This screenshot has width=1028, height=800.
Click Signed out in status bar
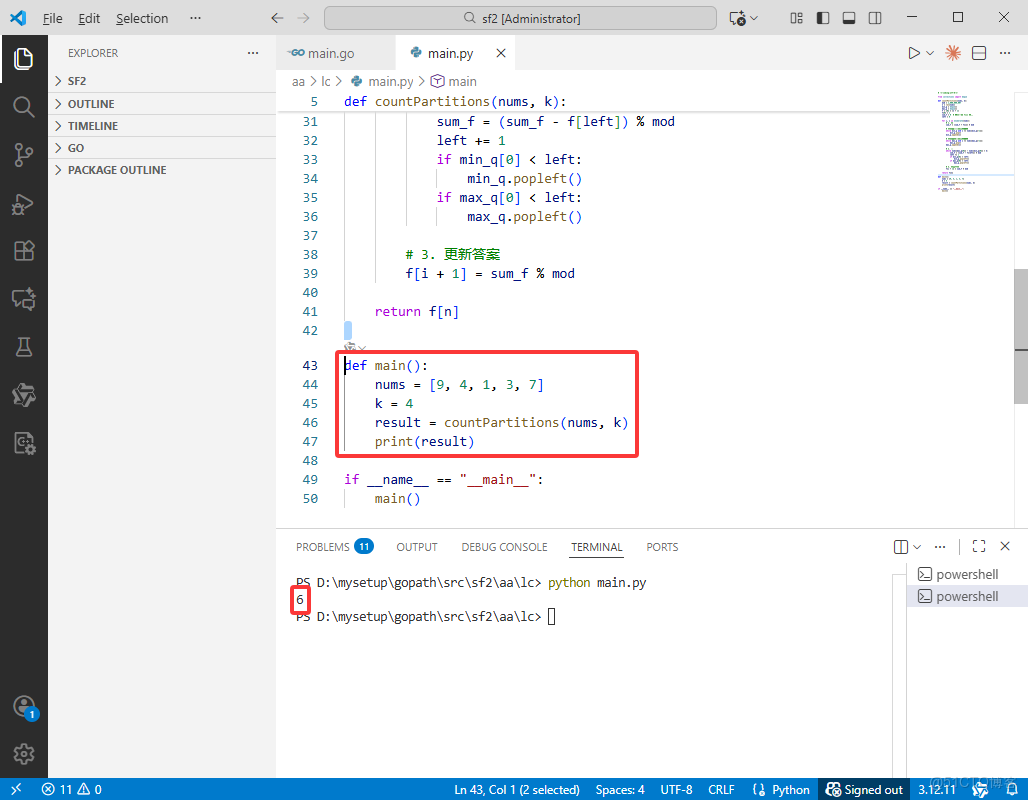864,789
